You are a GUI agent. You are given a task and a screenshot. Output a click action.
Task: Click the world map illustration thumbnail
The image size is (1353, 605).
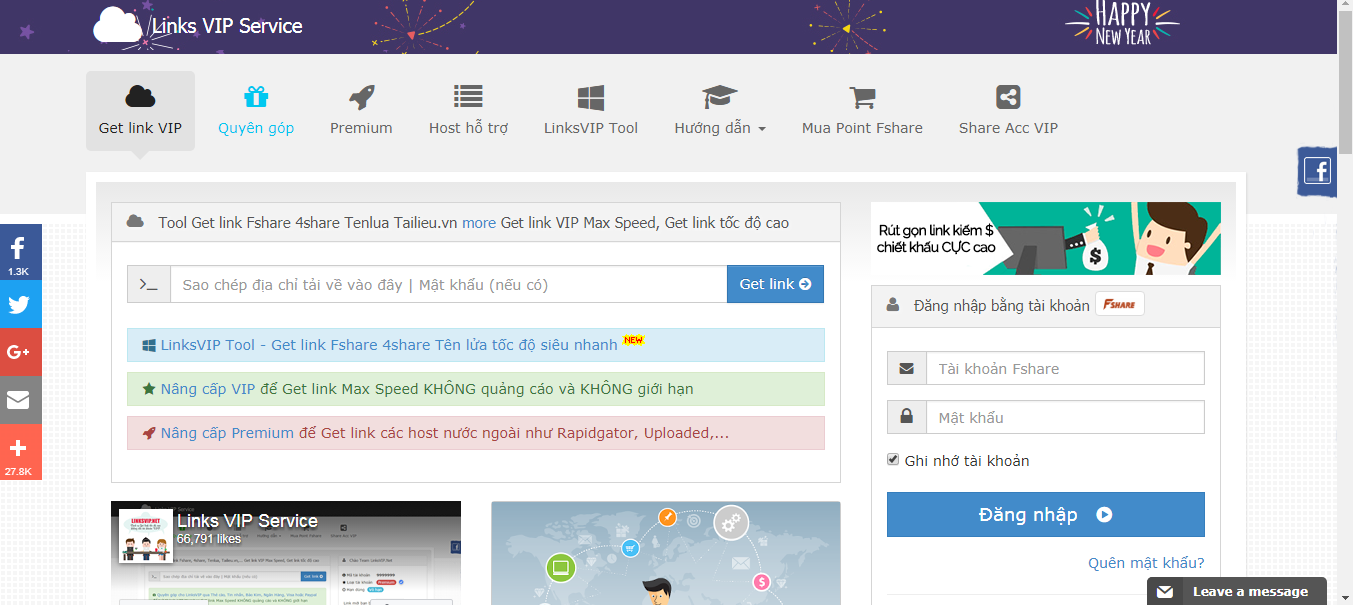coord(666,553)
